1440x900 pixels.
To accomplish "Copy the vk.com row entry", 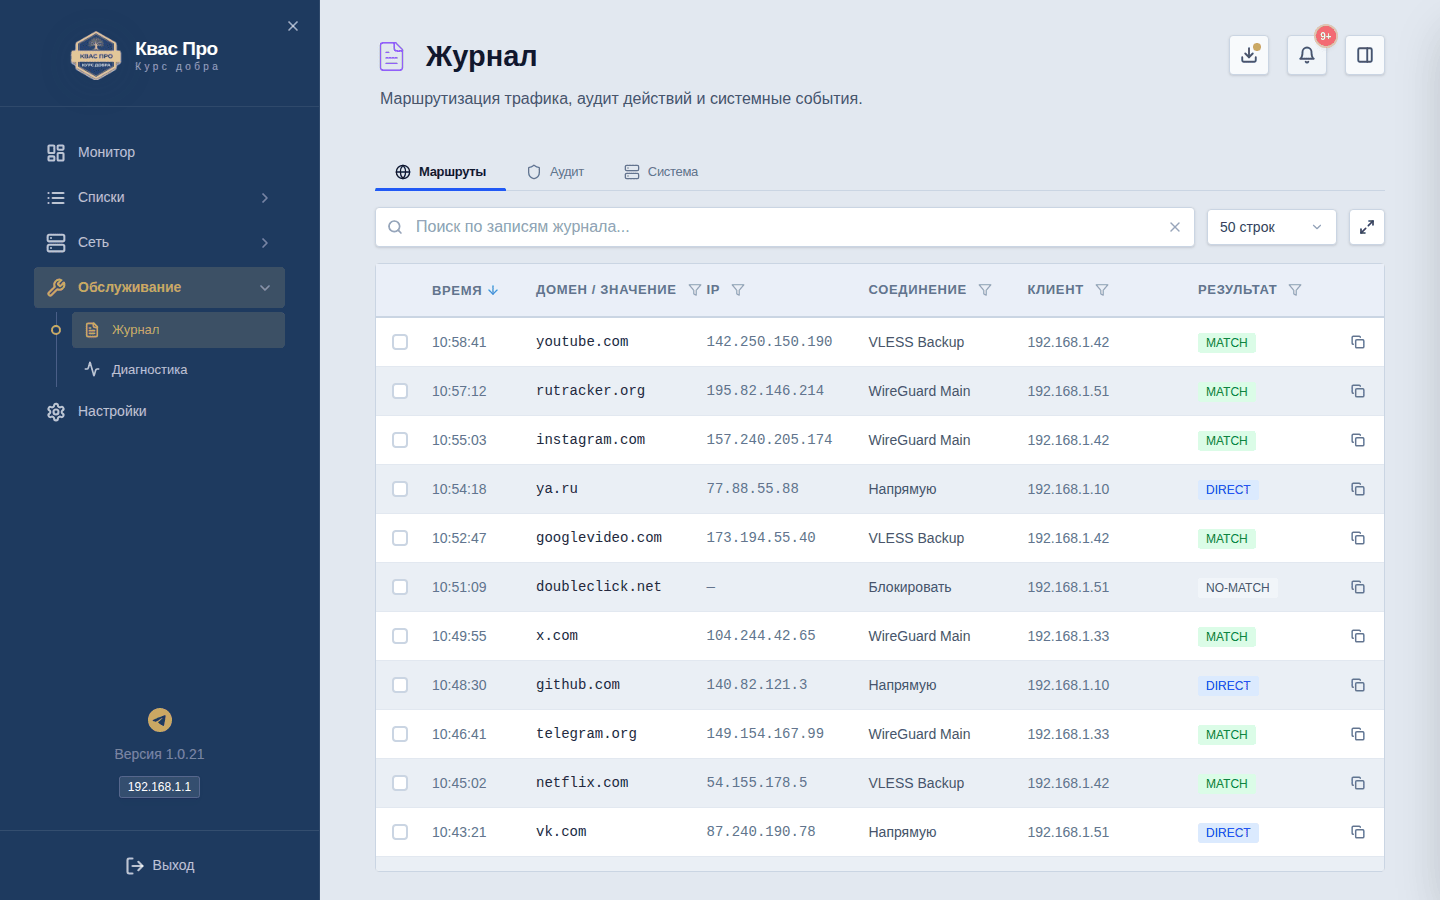I will click(x=1358, y=832).
